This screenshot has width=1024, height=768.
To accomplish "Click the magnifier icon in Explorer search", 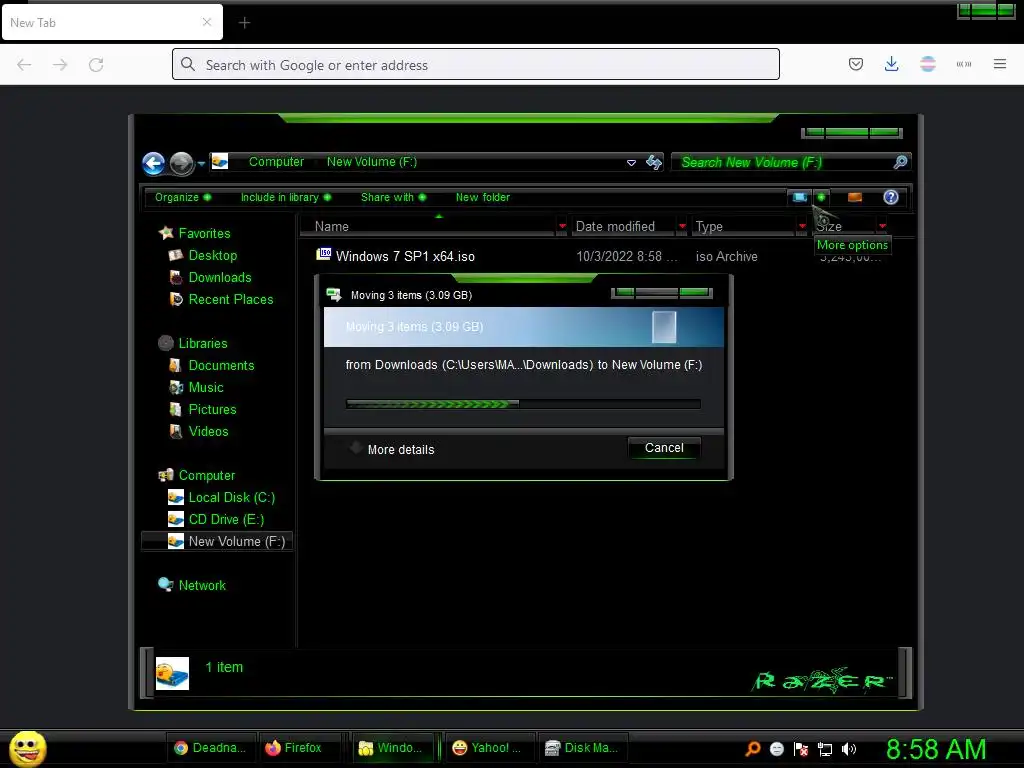I will point(901,162).
